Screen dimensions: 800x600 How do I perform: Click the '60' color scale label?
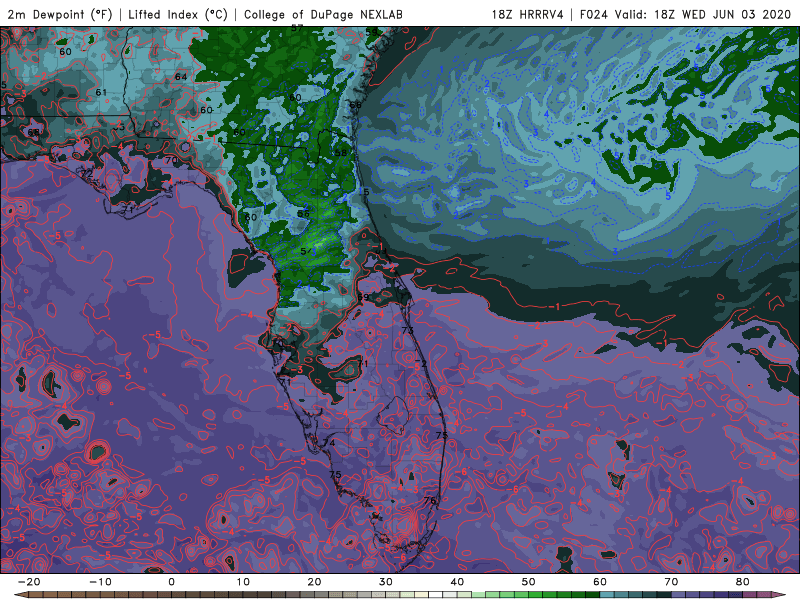pos(600,582)
